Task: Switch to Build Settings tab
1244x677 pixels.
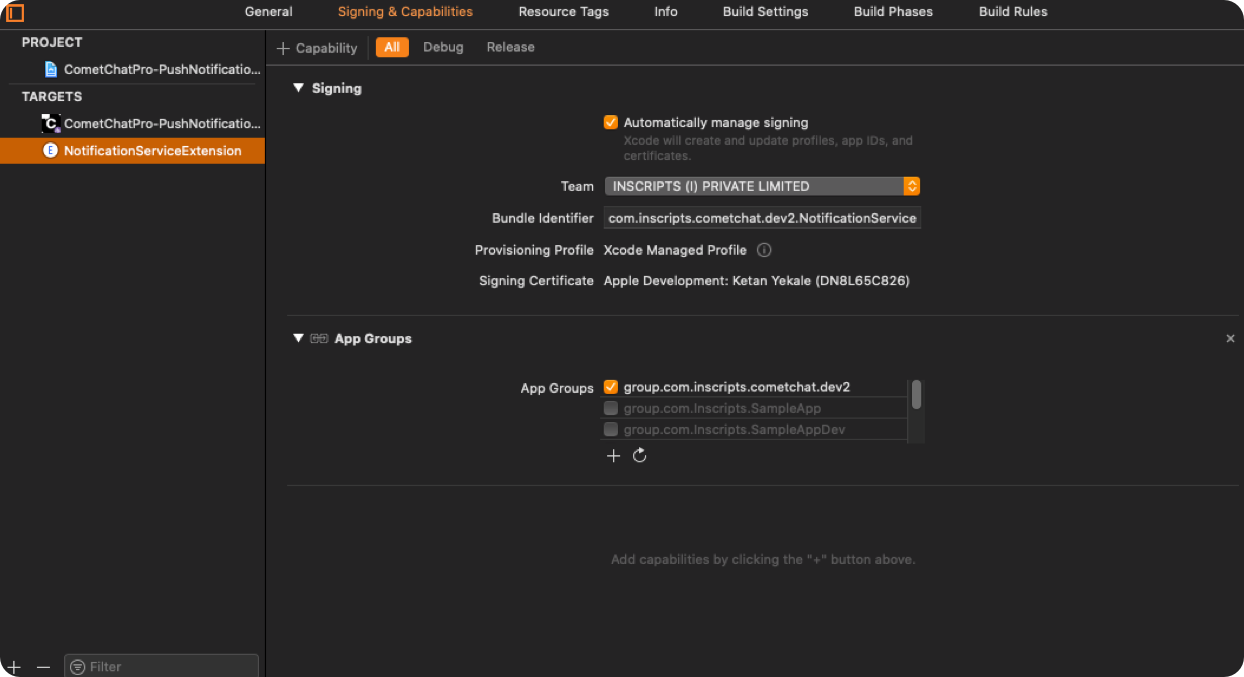Action: pos(766,12)
